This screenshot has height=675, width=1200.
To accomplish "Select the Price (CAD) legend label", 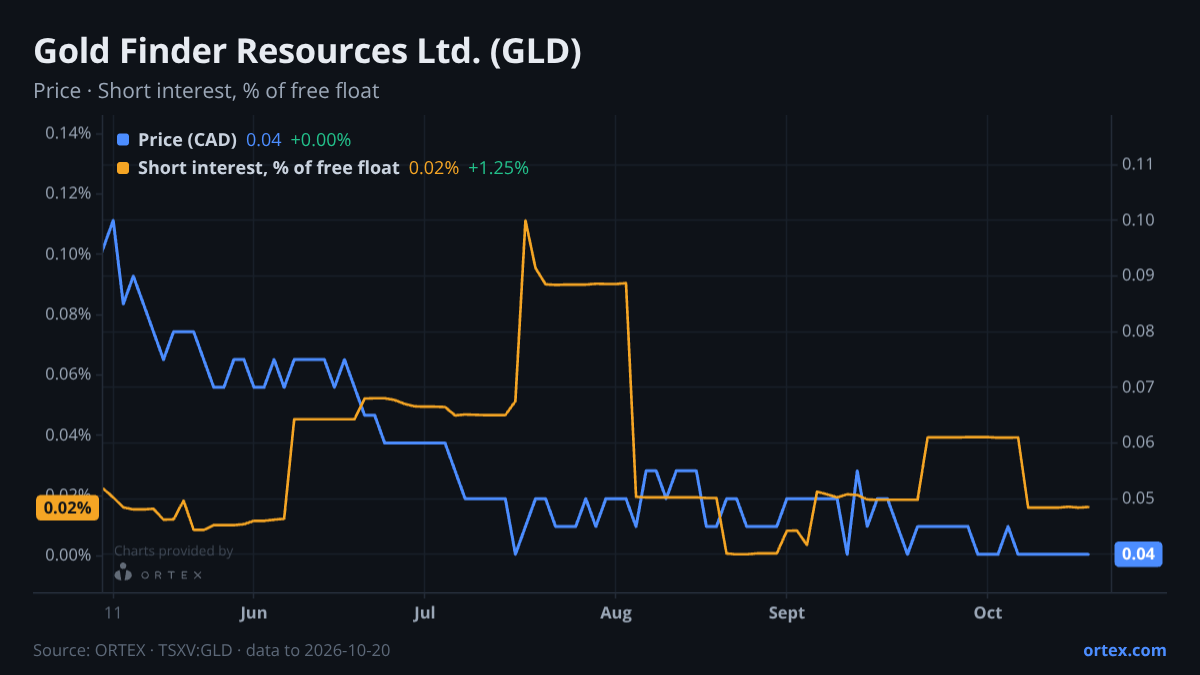I will (187, 140).
